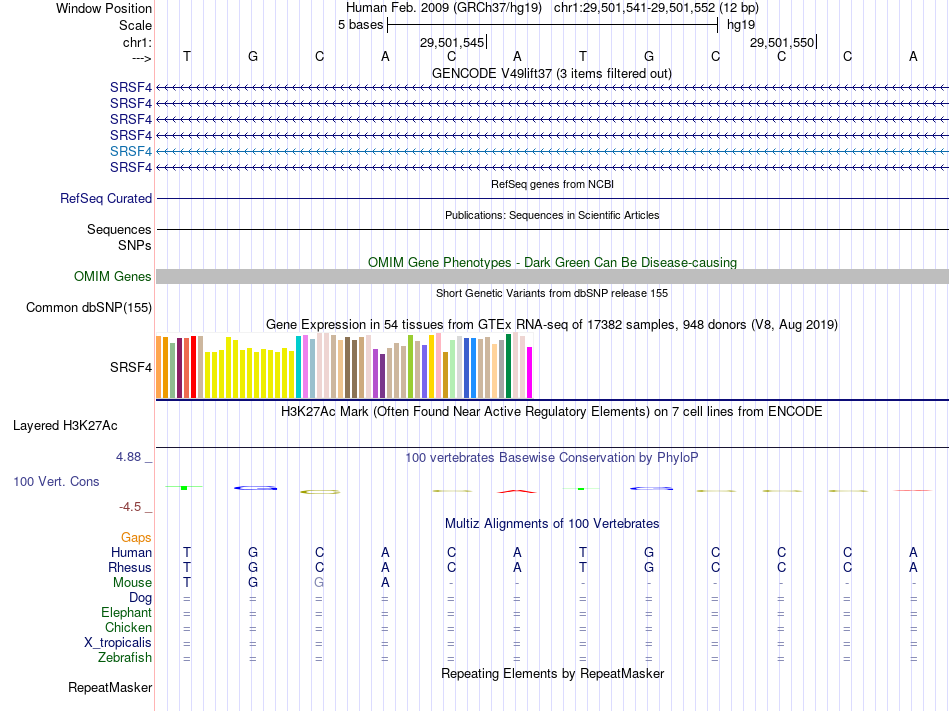Click the RepeatMasker track label
This screenshot has height=711, width=950.
[110, 687]
